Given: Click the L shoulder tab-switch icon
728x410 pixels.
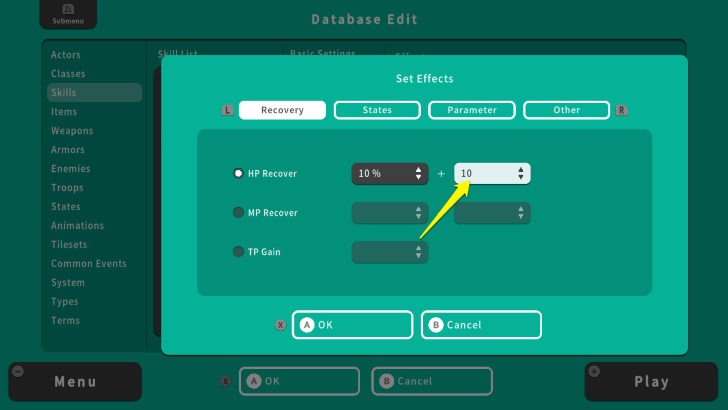Looking at the screenshot, I should tap(227, 111).
